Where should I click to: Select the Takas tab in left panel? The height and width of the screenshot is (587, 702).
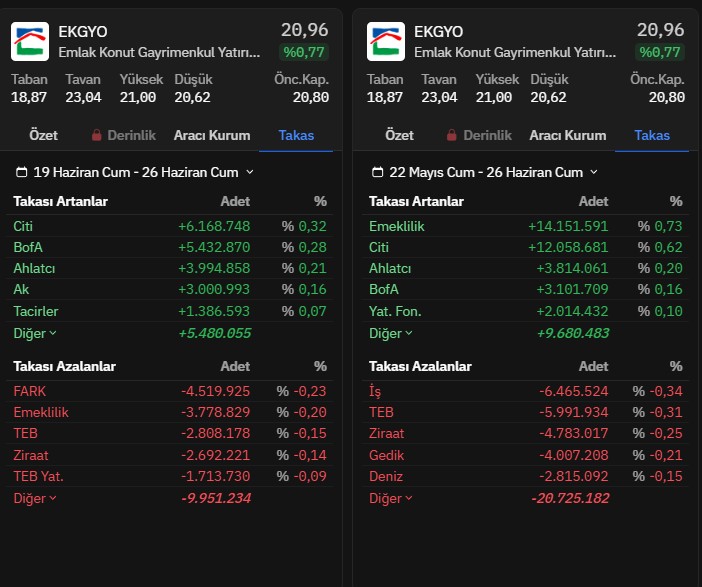296,135
